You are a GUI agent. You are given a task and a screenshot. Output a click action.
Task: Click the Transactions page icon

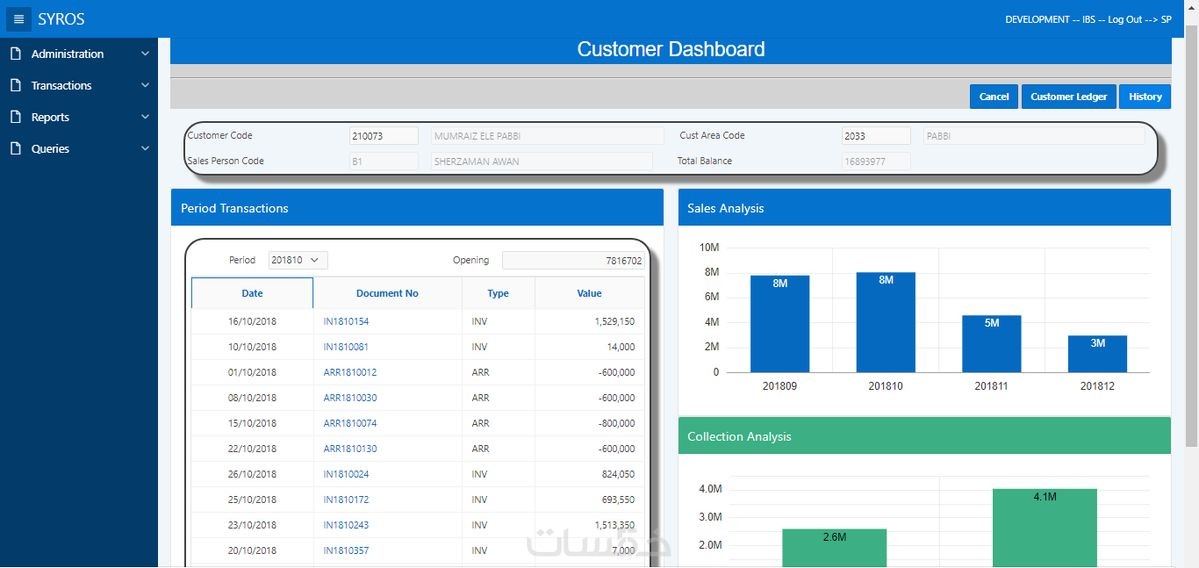[15, 86]
